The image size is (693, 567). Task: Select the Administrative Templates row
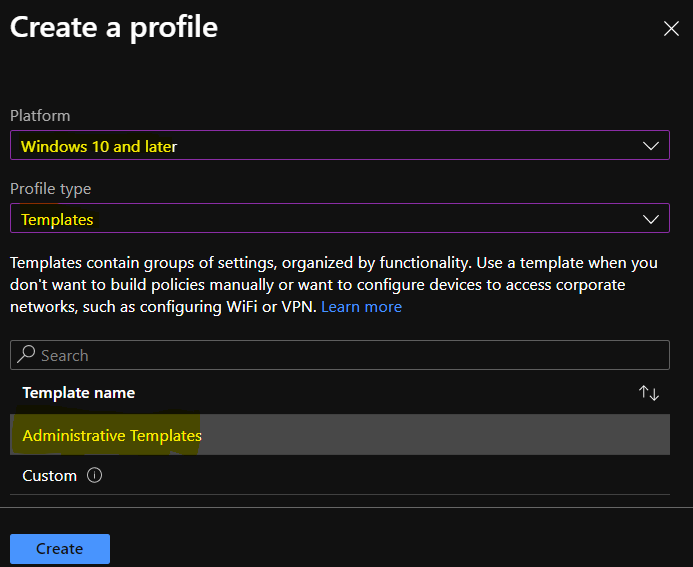(340, 435)
